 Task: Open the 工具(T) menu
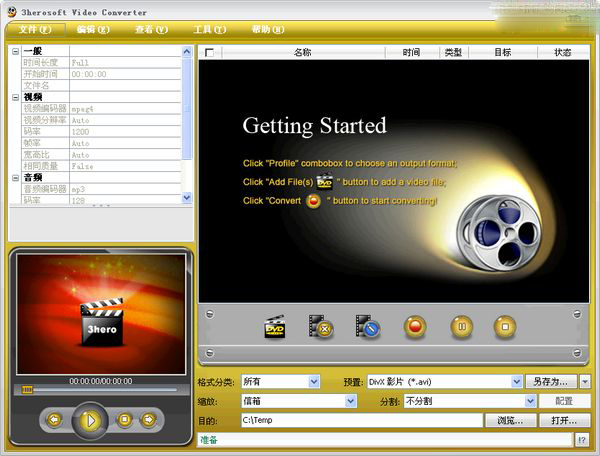210,29
